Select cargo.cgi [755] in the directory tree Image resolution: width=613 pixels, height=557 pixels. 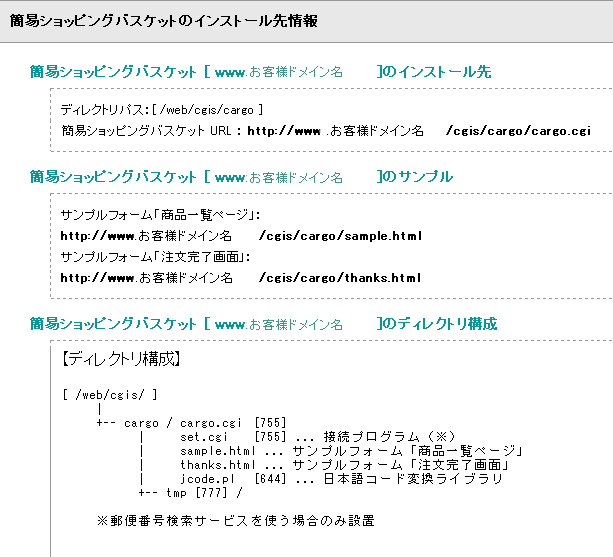click(233, 423)
